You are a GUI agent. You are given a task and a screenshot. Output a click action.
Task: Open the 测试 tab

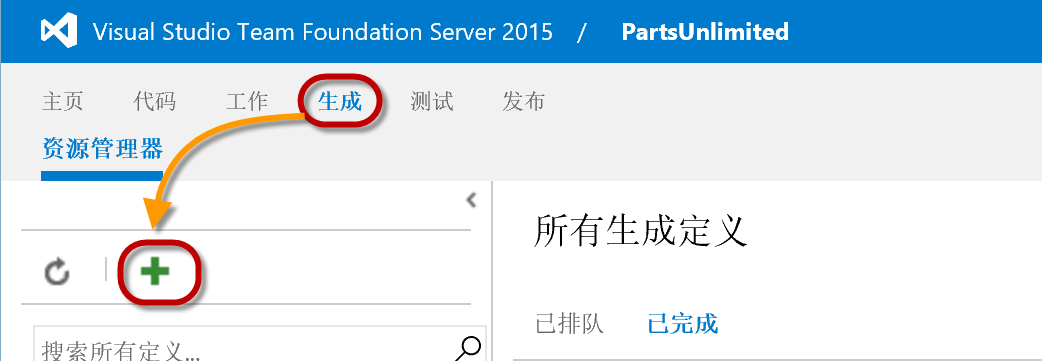432,102
